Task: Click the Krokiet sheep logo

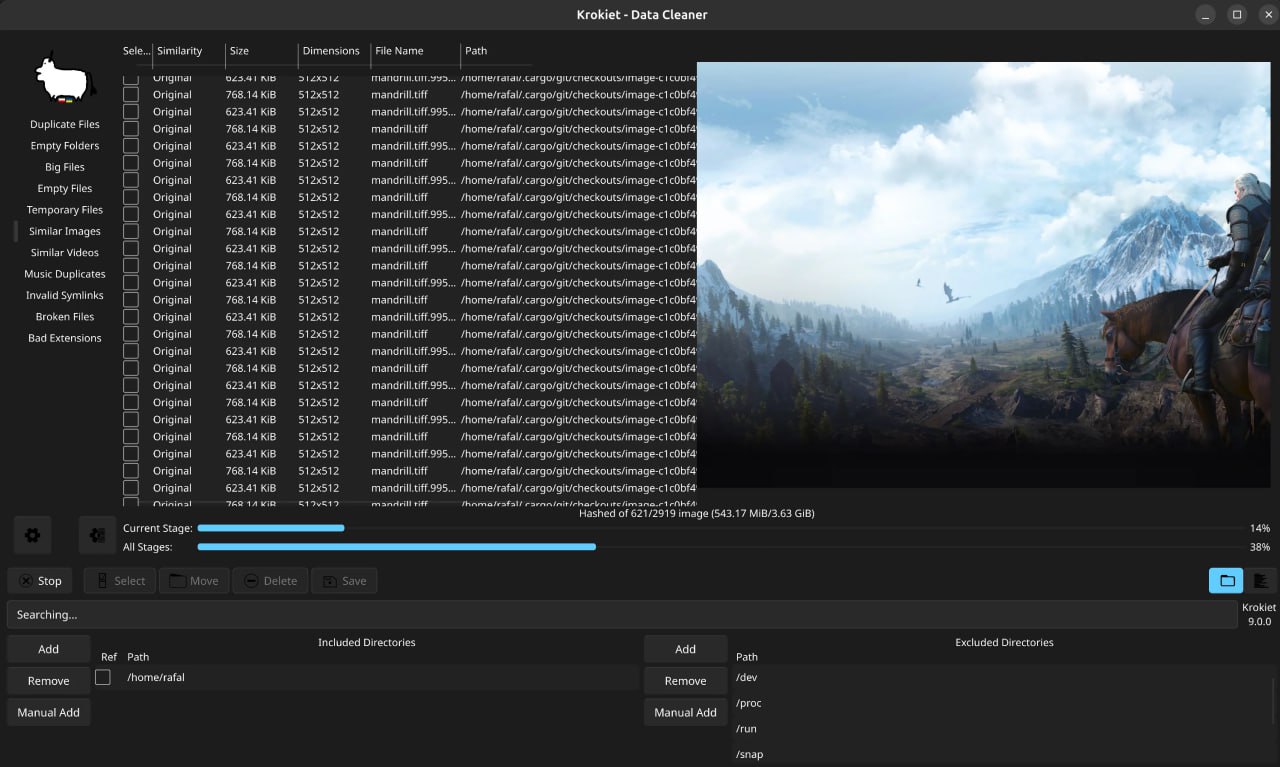Action: tap(65, 78)
